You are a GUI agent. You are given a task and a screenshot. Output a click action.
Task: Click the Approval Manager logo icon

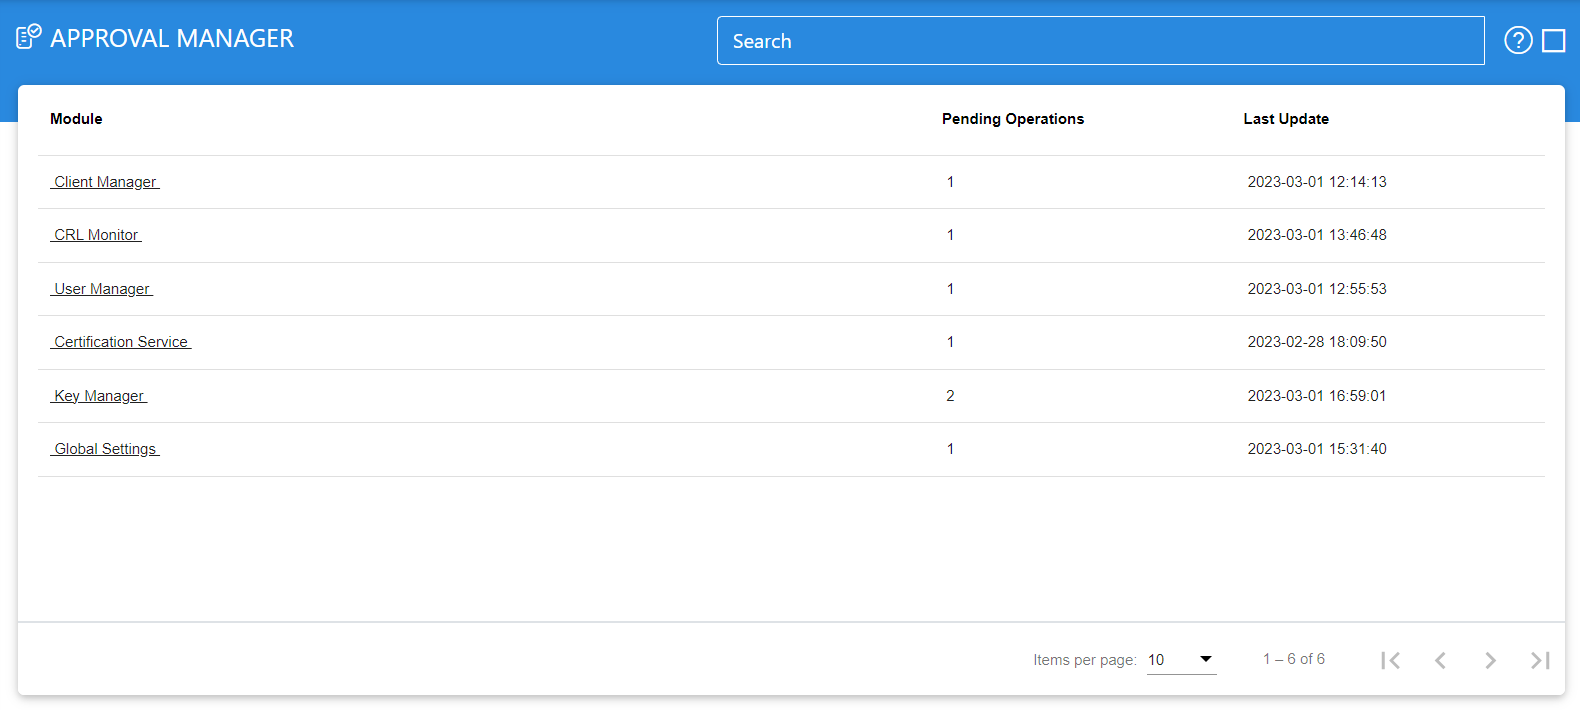[x=28, y=37]
